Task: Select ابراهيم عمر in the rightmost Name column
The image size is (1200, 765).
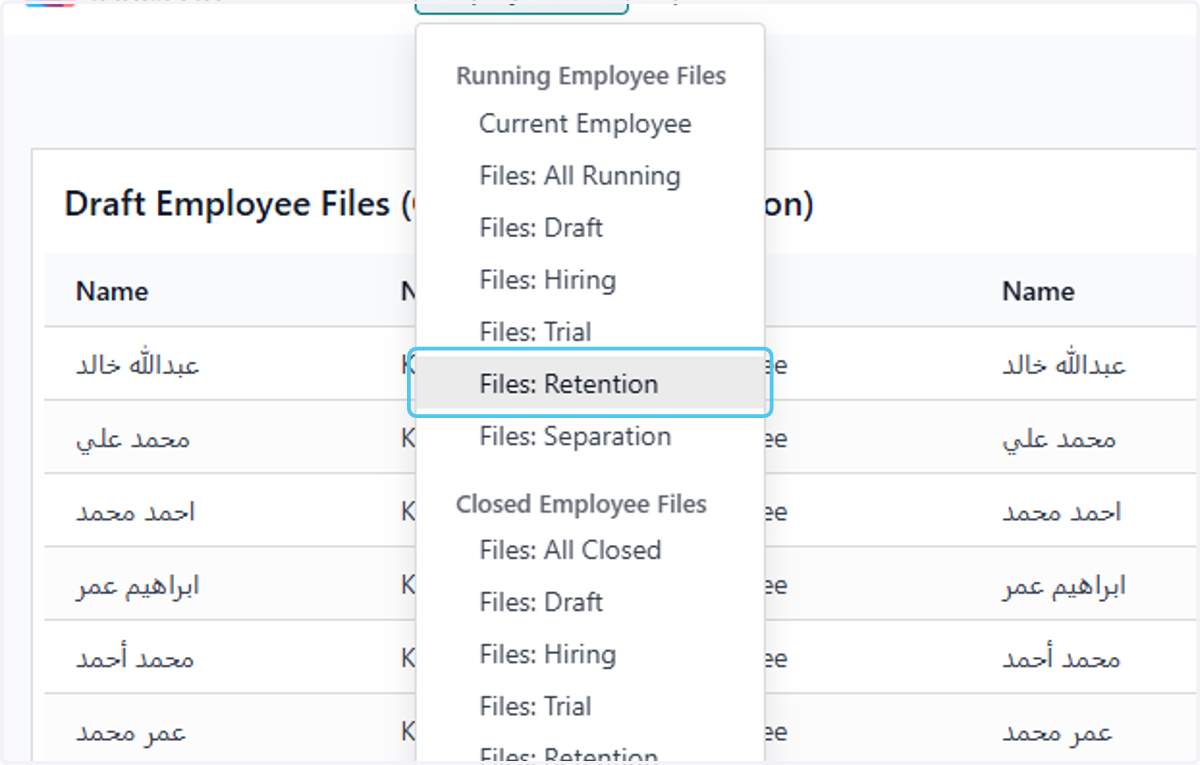Action: coord(1064,586)
